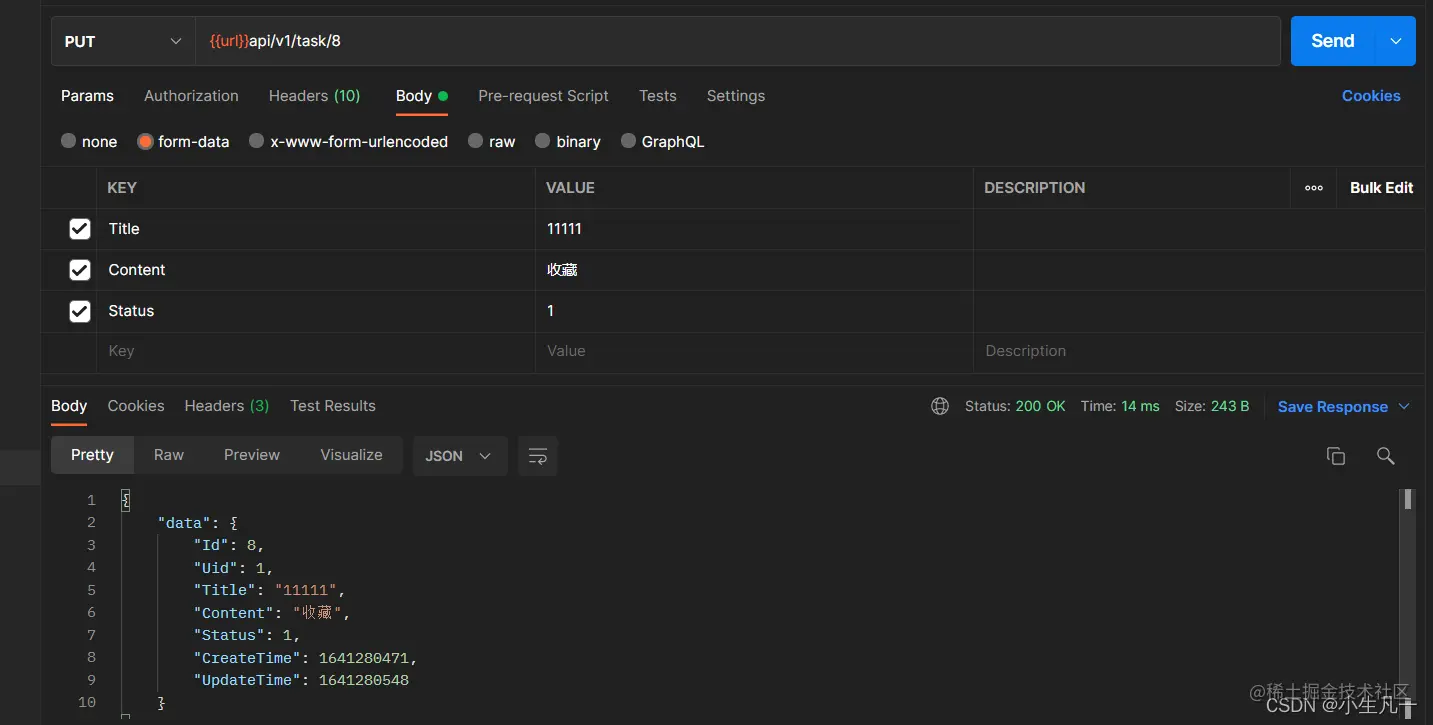Open the three-dots column options menu
The width and height of the screenshot is (1433, 725).
[1314, 188]
